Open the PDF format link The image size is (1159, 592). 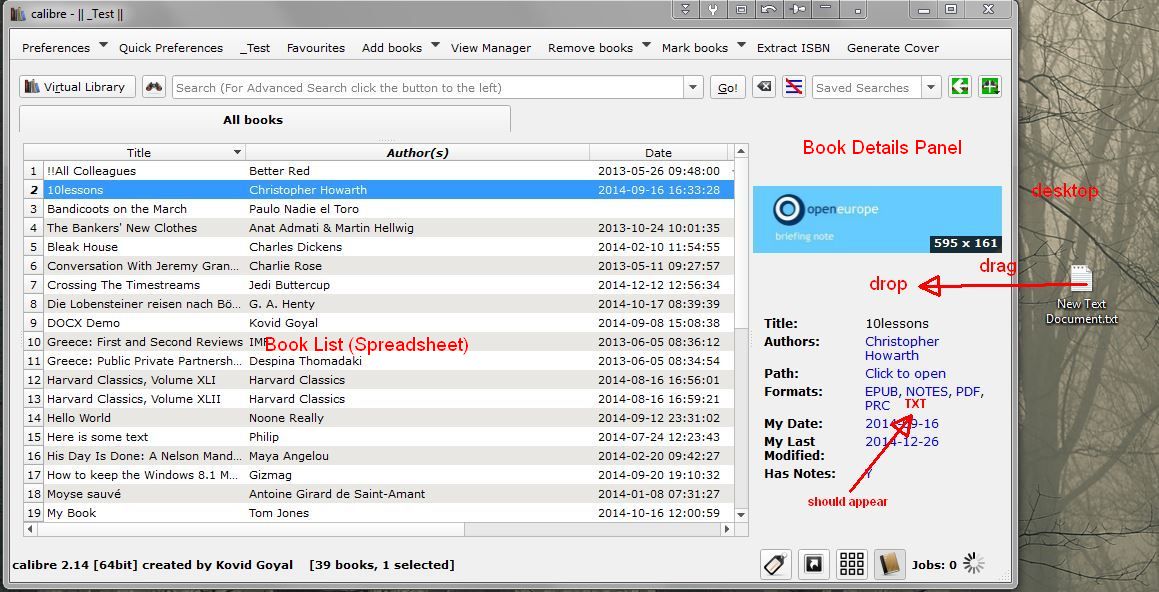click(x=968, y=392)
